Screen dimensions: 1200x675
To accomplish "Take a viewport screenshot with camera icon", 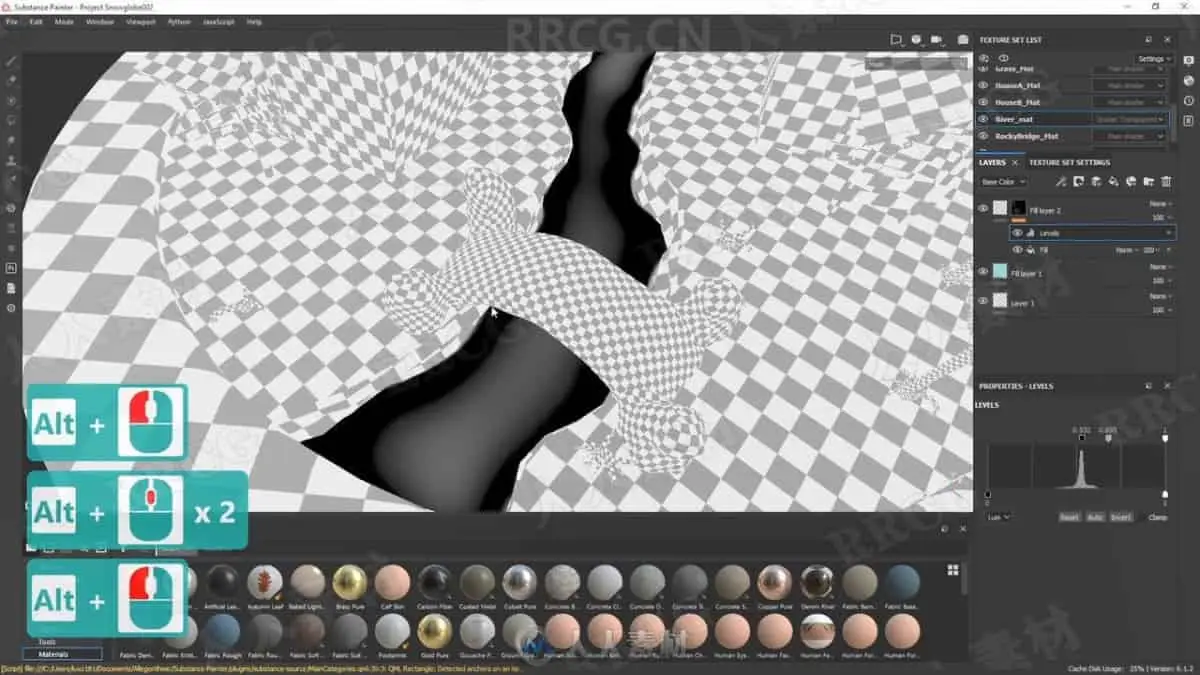I will click(963, 40).
